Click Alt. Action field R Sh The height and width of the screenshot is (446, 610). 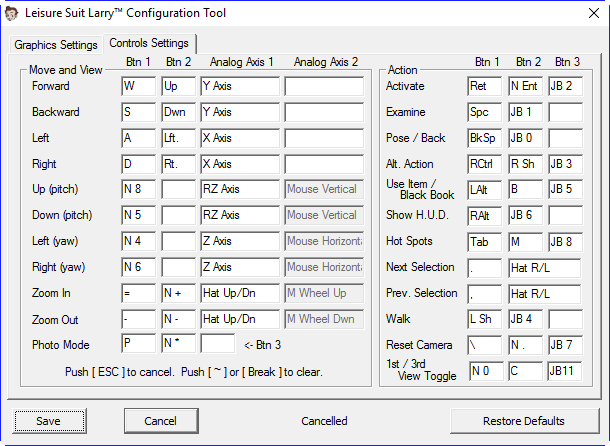click(x=525, y=164)
